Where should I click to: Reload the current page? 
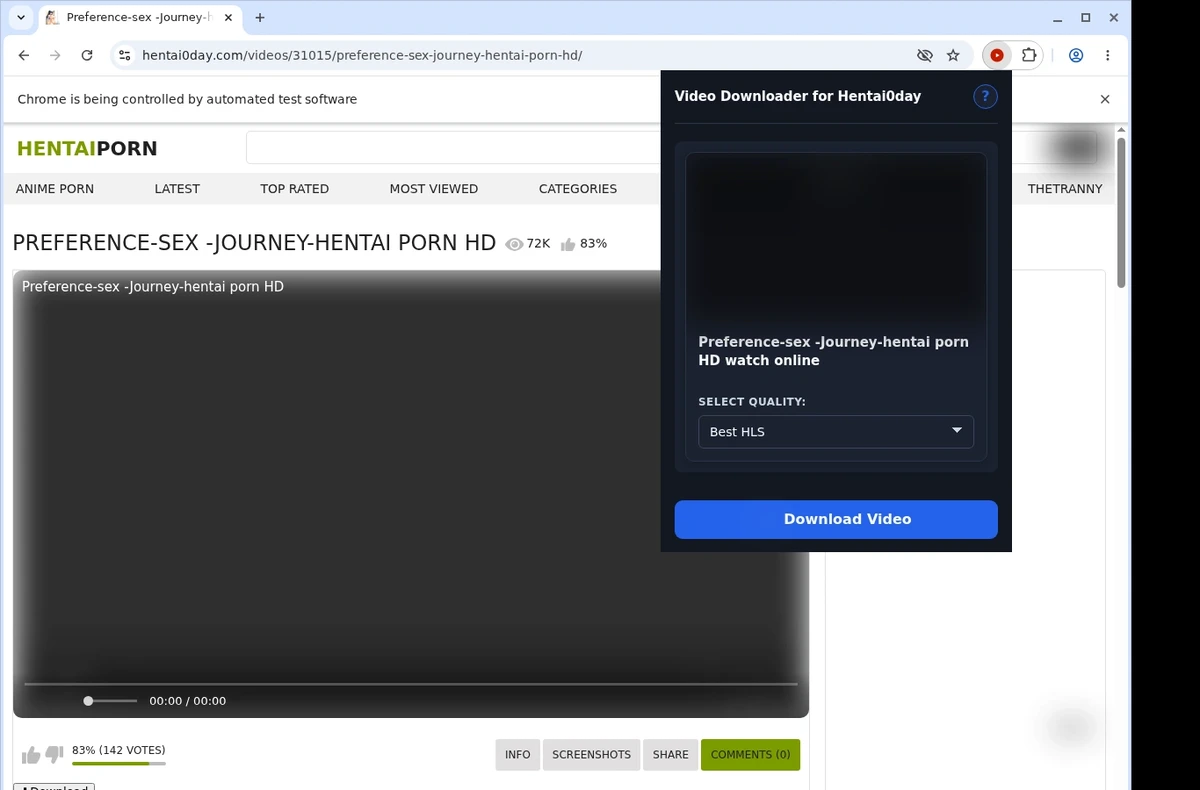coord(87,56)
